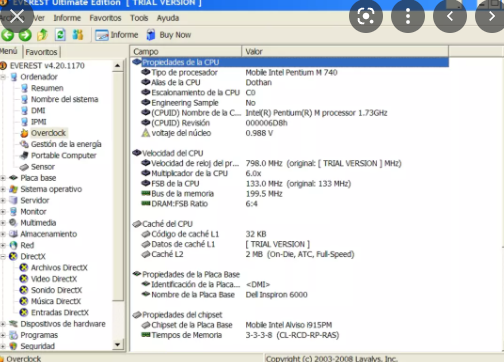Open the Sensor tree item
Viewport: 504px width, 362px height.
pyautogui.click(x=43, y=167)
